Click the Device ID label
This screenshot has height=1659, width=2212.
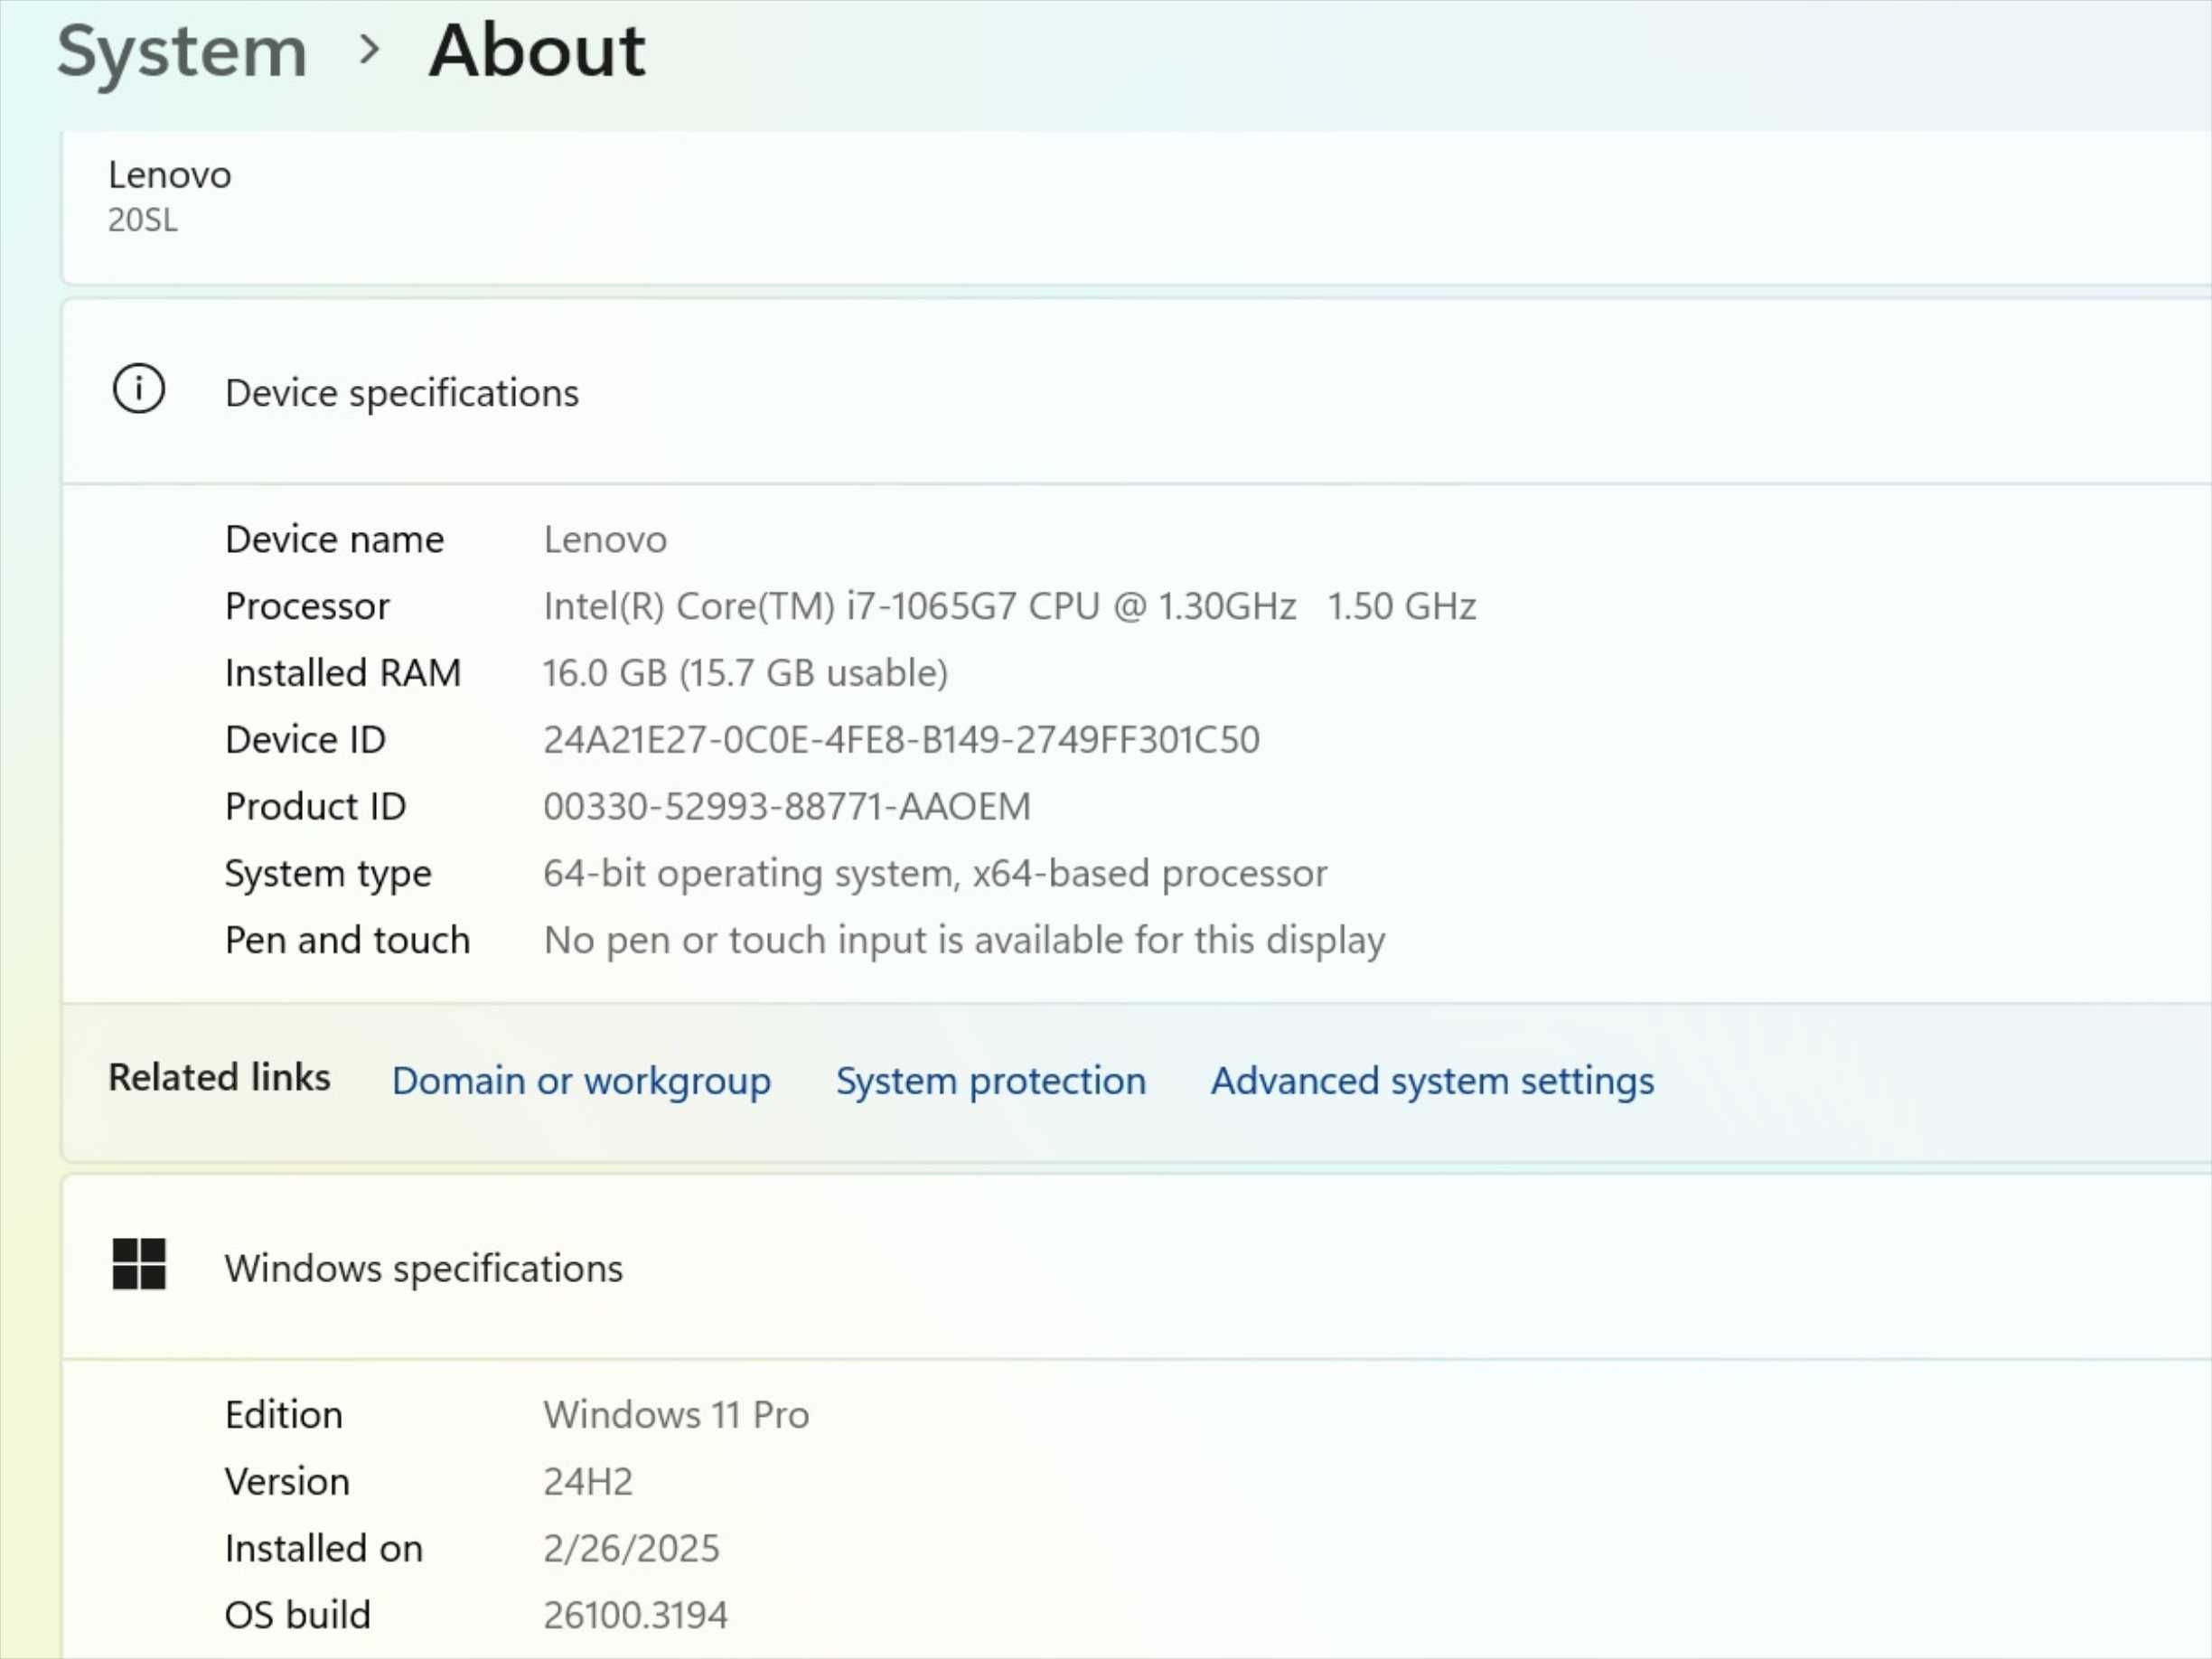pos(305,740)
